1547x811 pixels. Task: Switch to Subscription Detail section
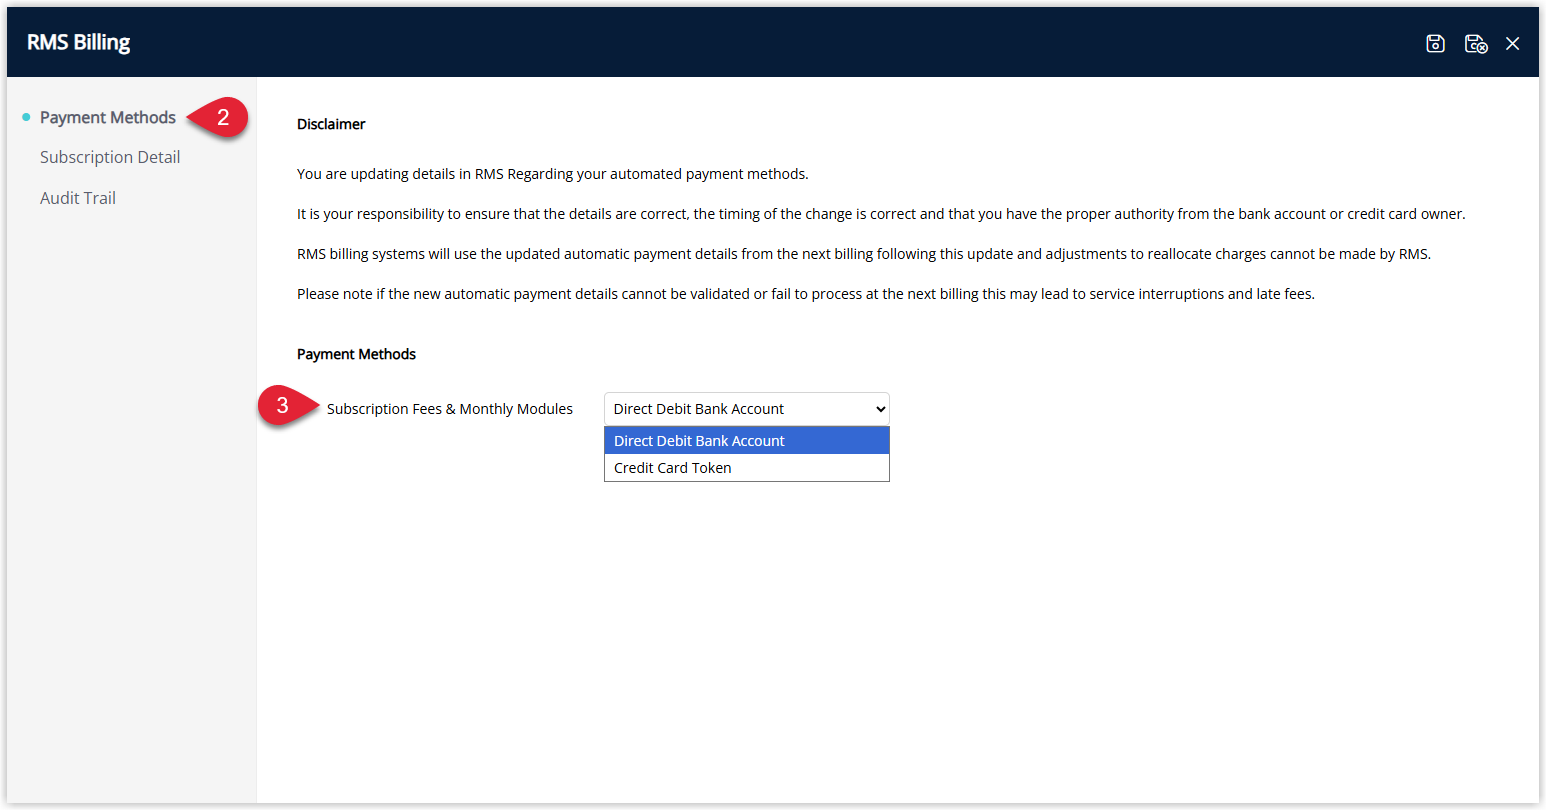pyautogui.click(x=110, y=157)
